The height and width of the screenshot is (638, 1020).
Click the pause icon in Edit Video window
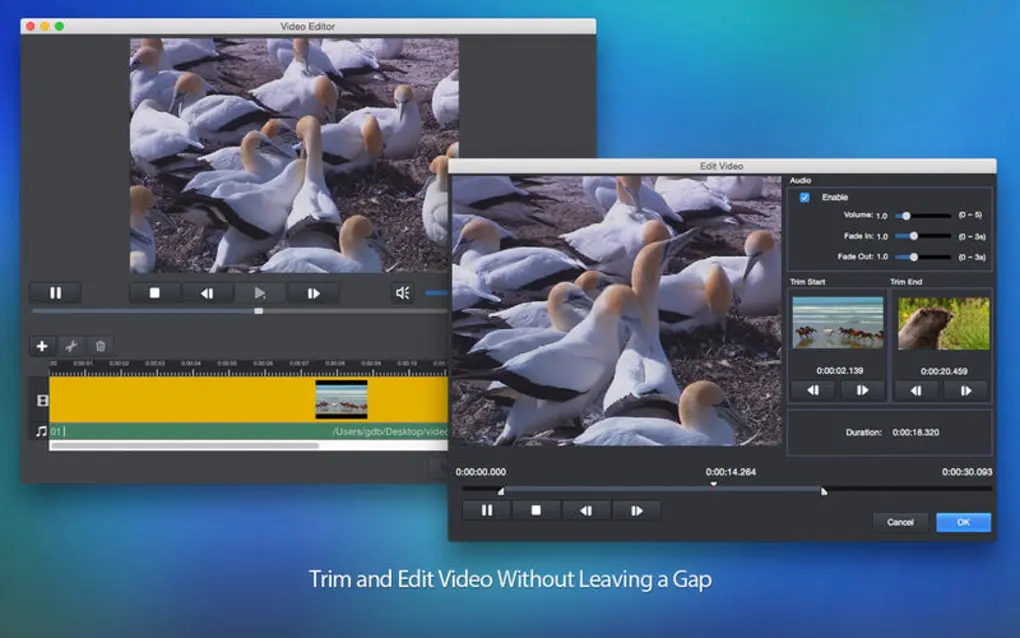point(487,510)
